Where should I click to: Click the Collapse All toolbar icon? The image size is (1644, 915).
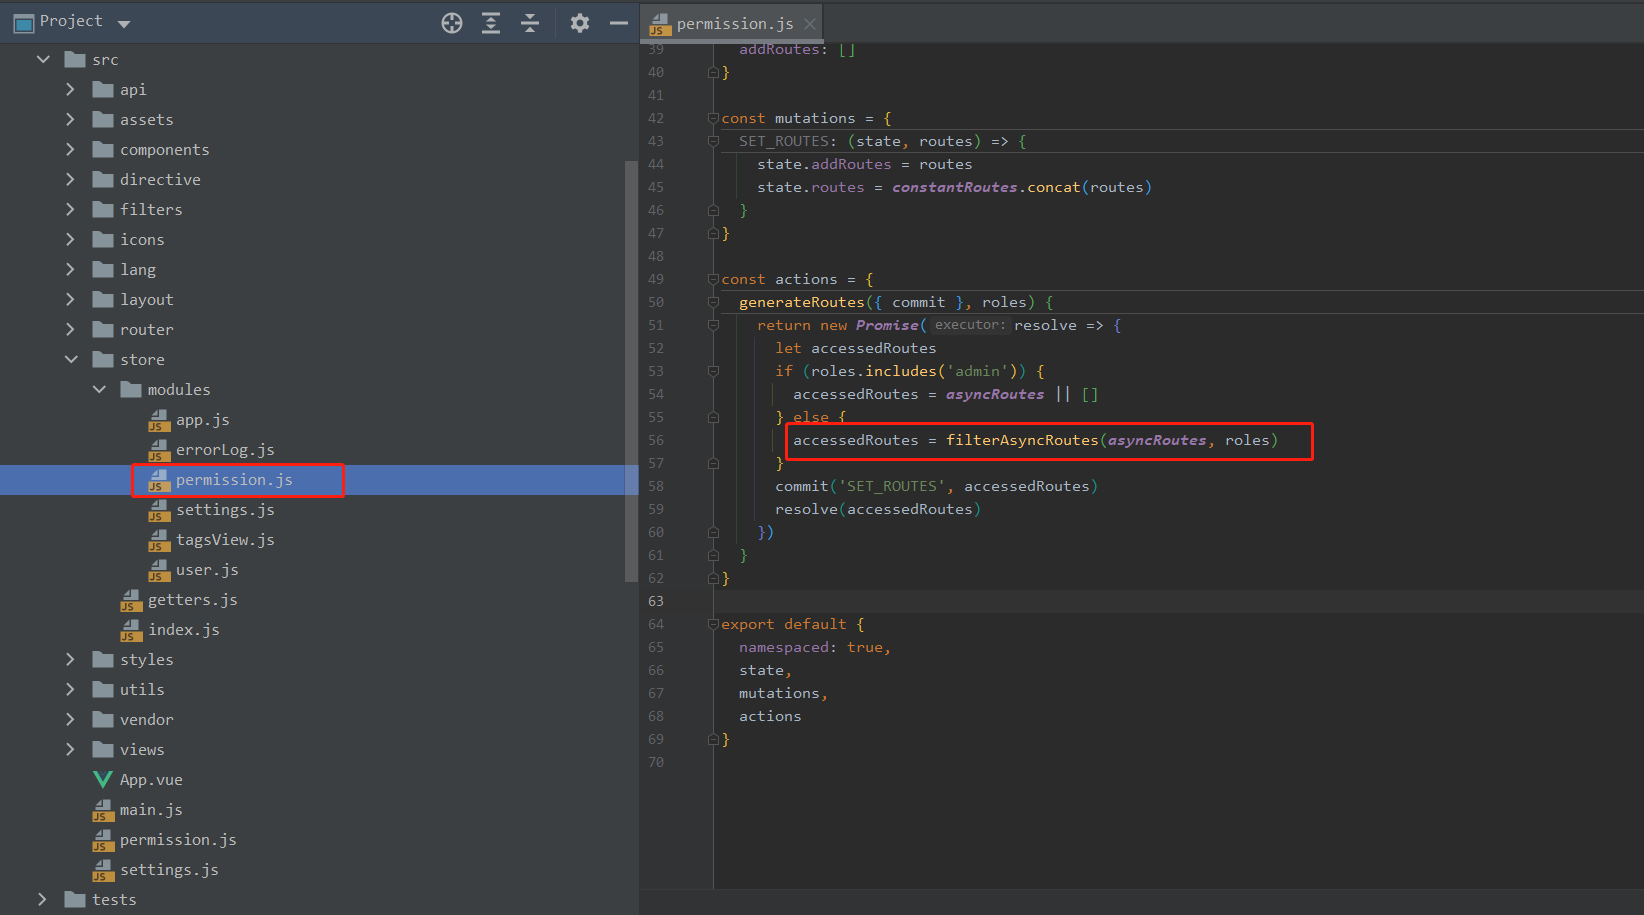click(530, 23)
